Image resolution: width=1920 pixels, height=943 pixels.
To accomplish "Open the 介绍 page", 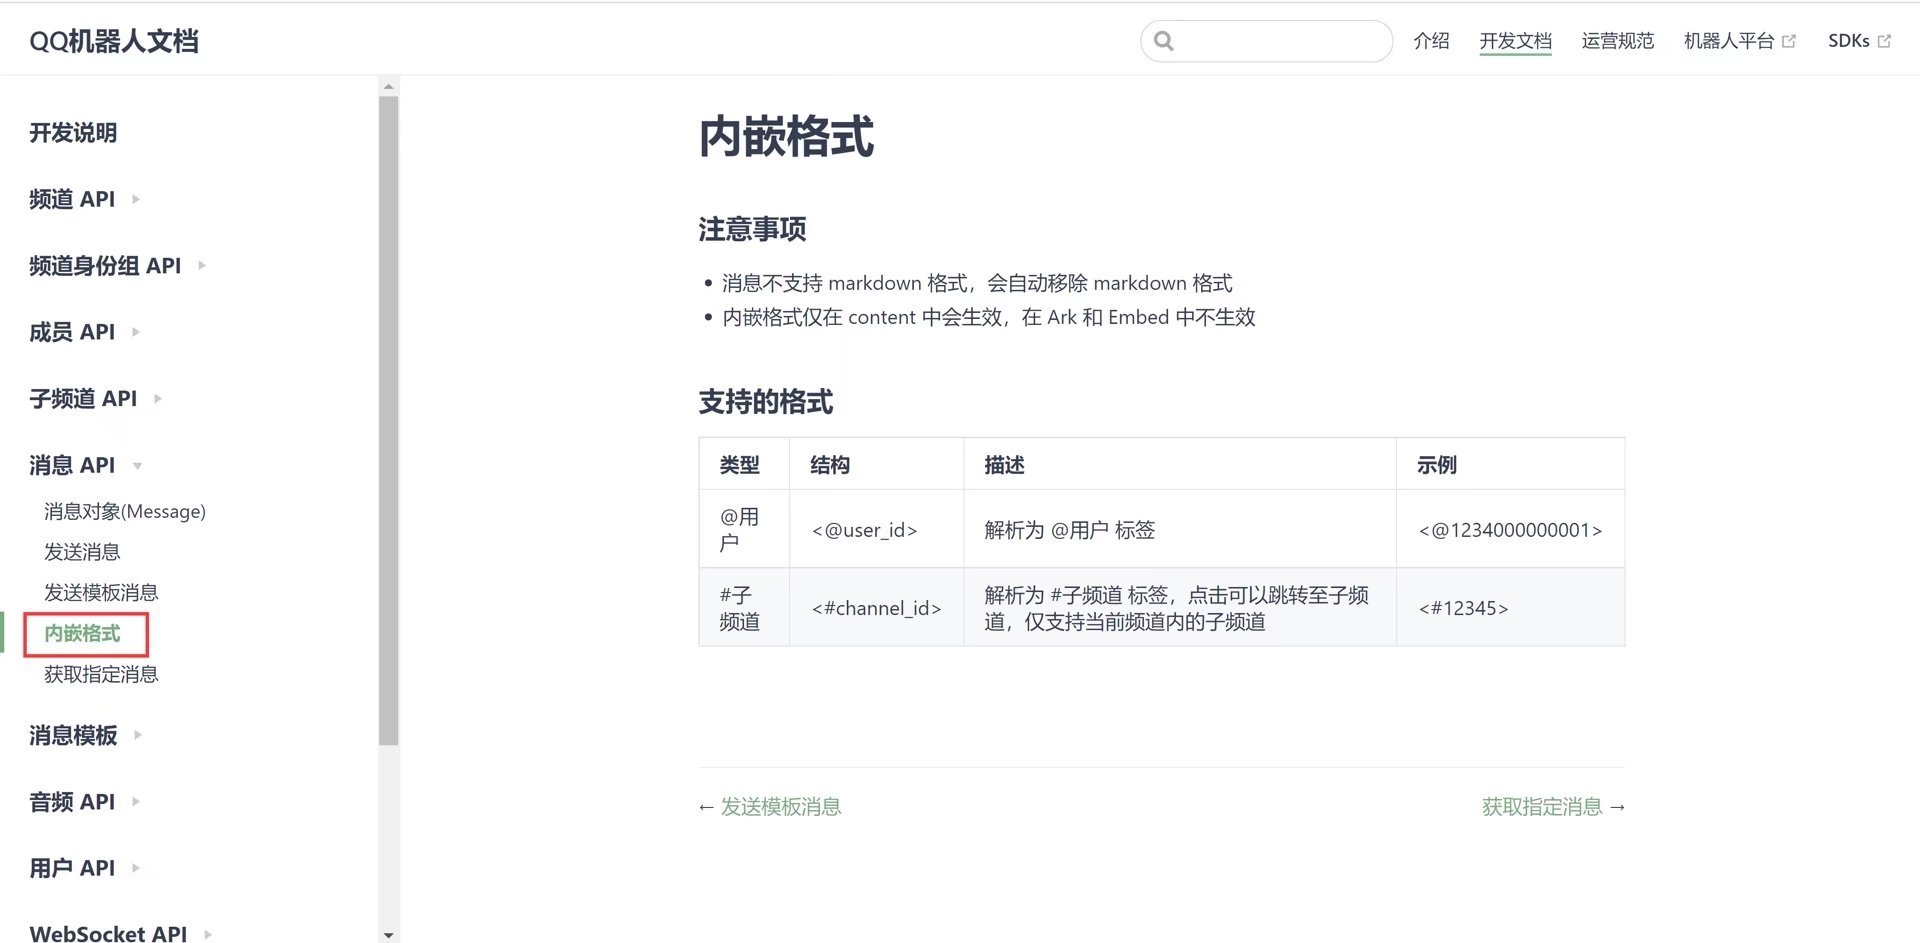I will click(x=1431, y=41).
